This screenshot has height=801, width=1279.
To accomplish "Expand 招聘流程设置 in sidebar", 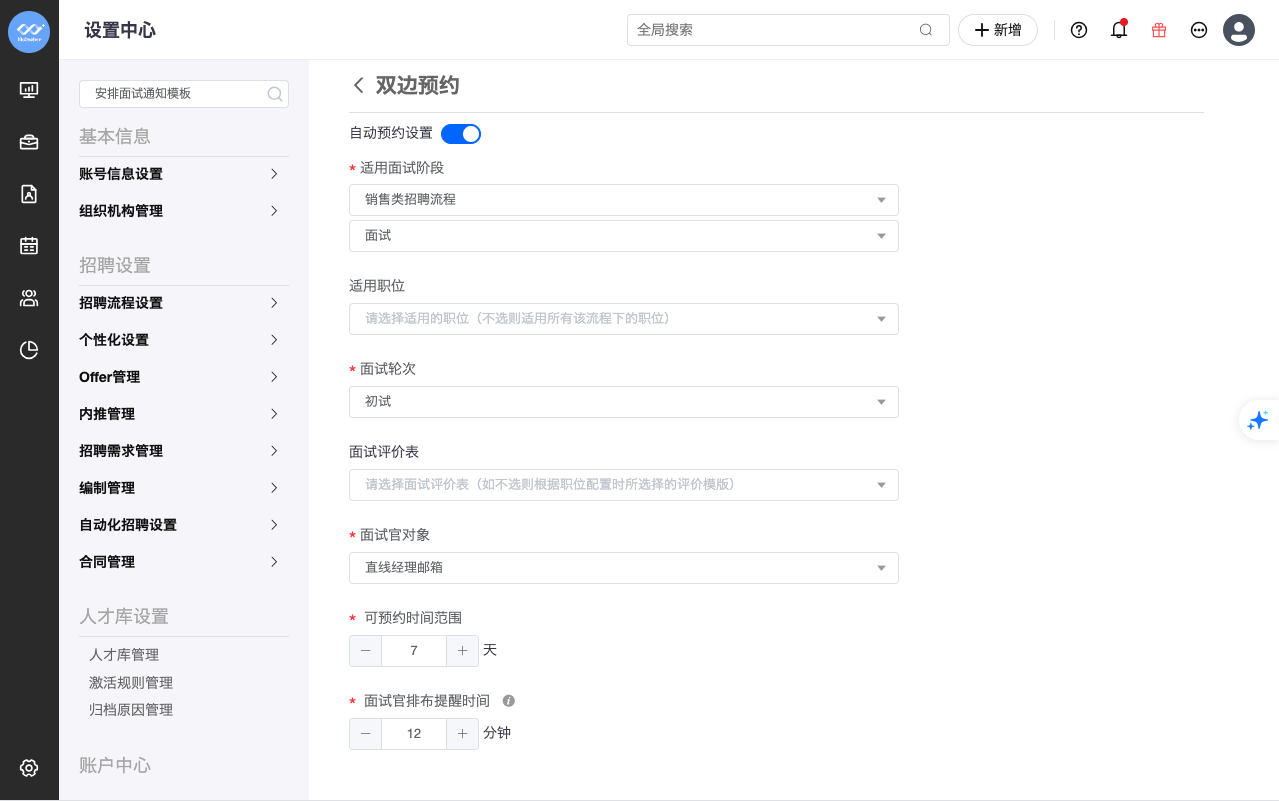I will [184, 303].
